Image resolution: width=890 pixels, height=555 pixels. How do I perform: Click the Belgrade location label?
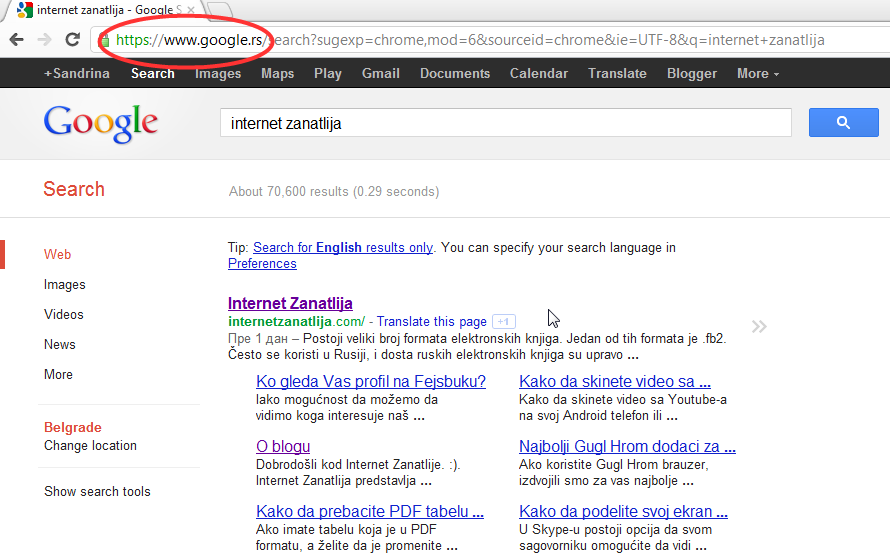point(73,427)
